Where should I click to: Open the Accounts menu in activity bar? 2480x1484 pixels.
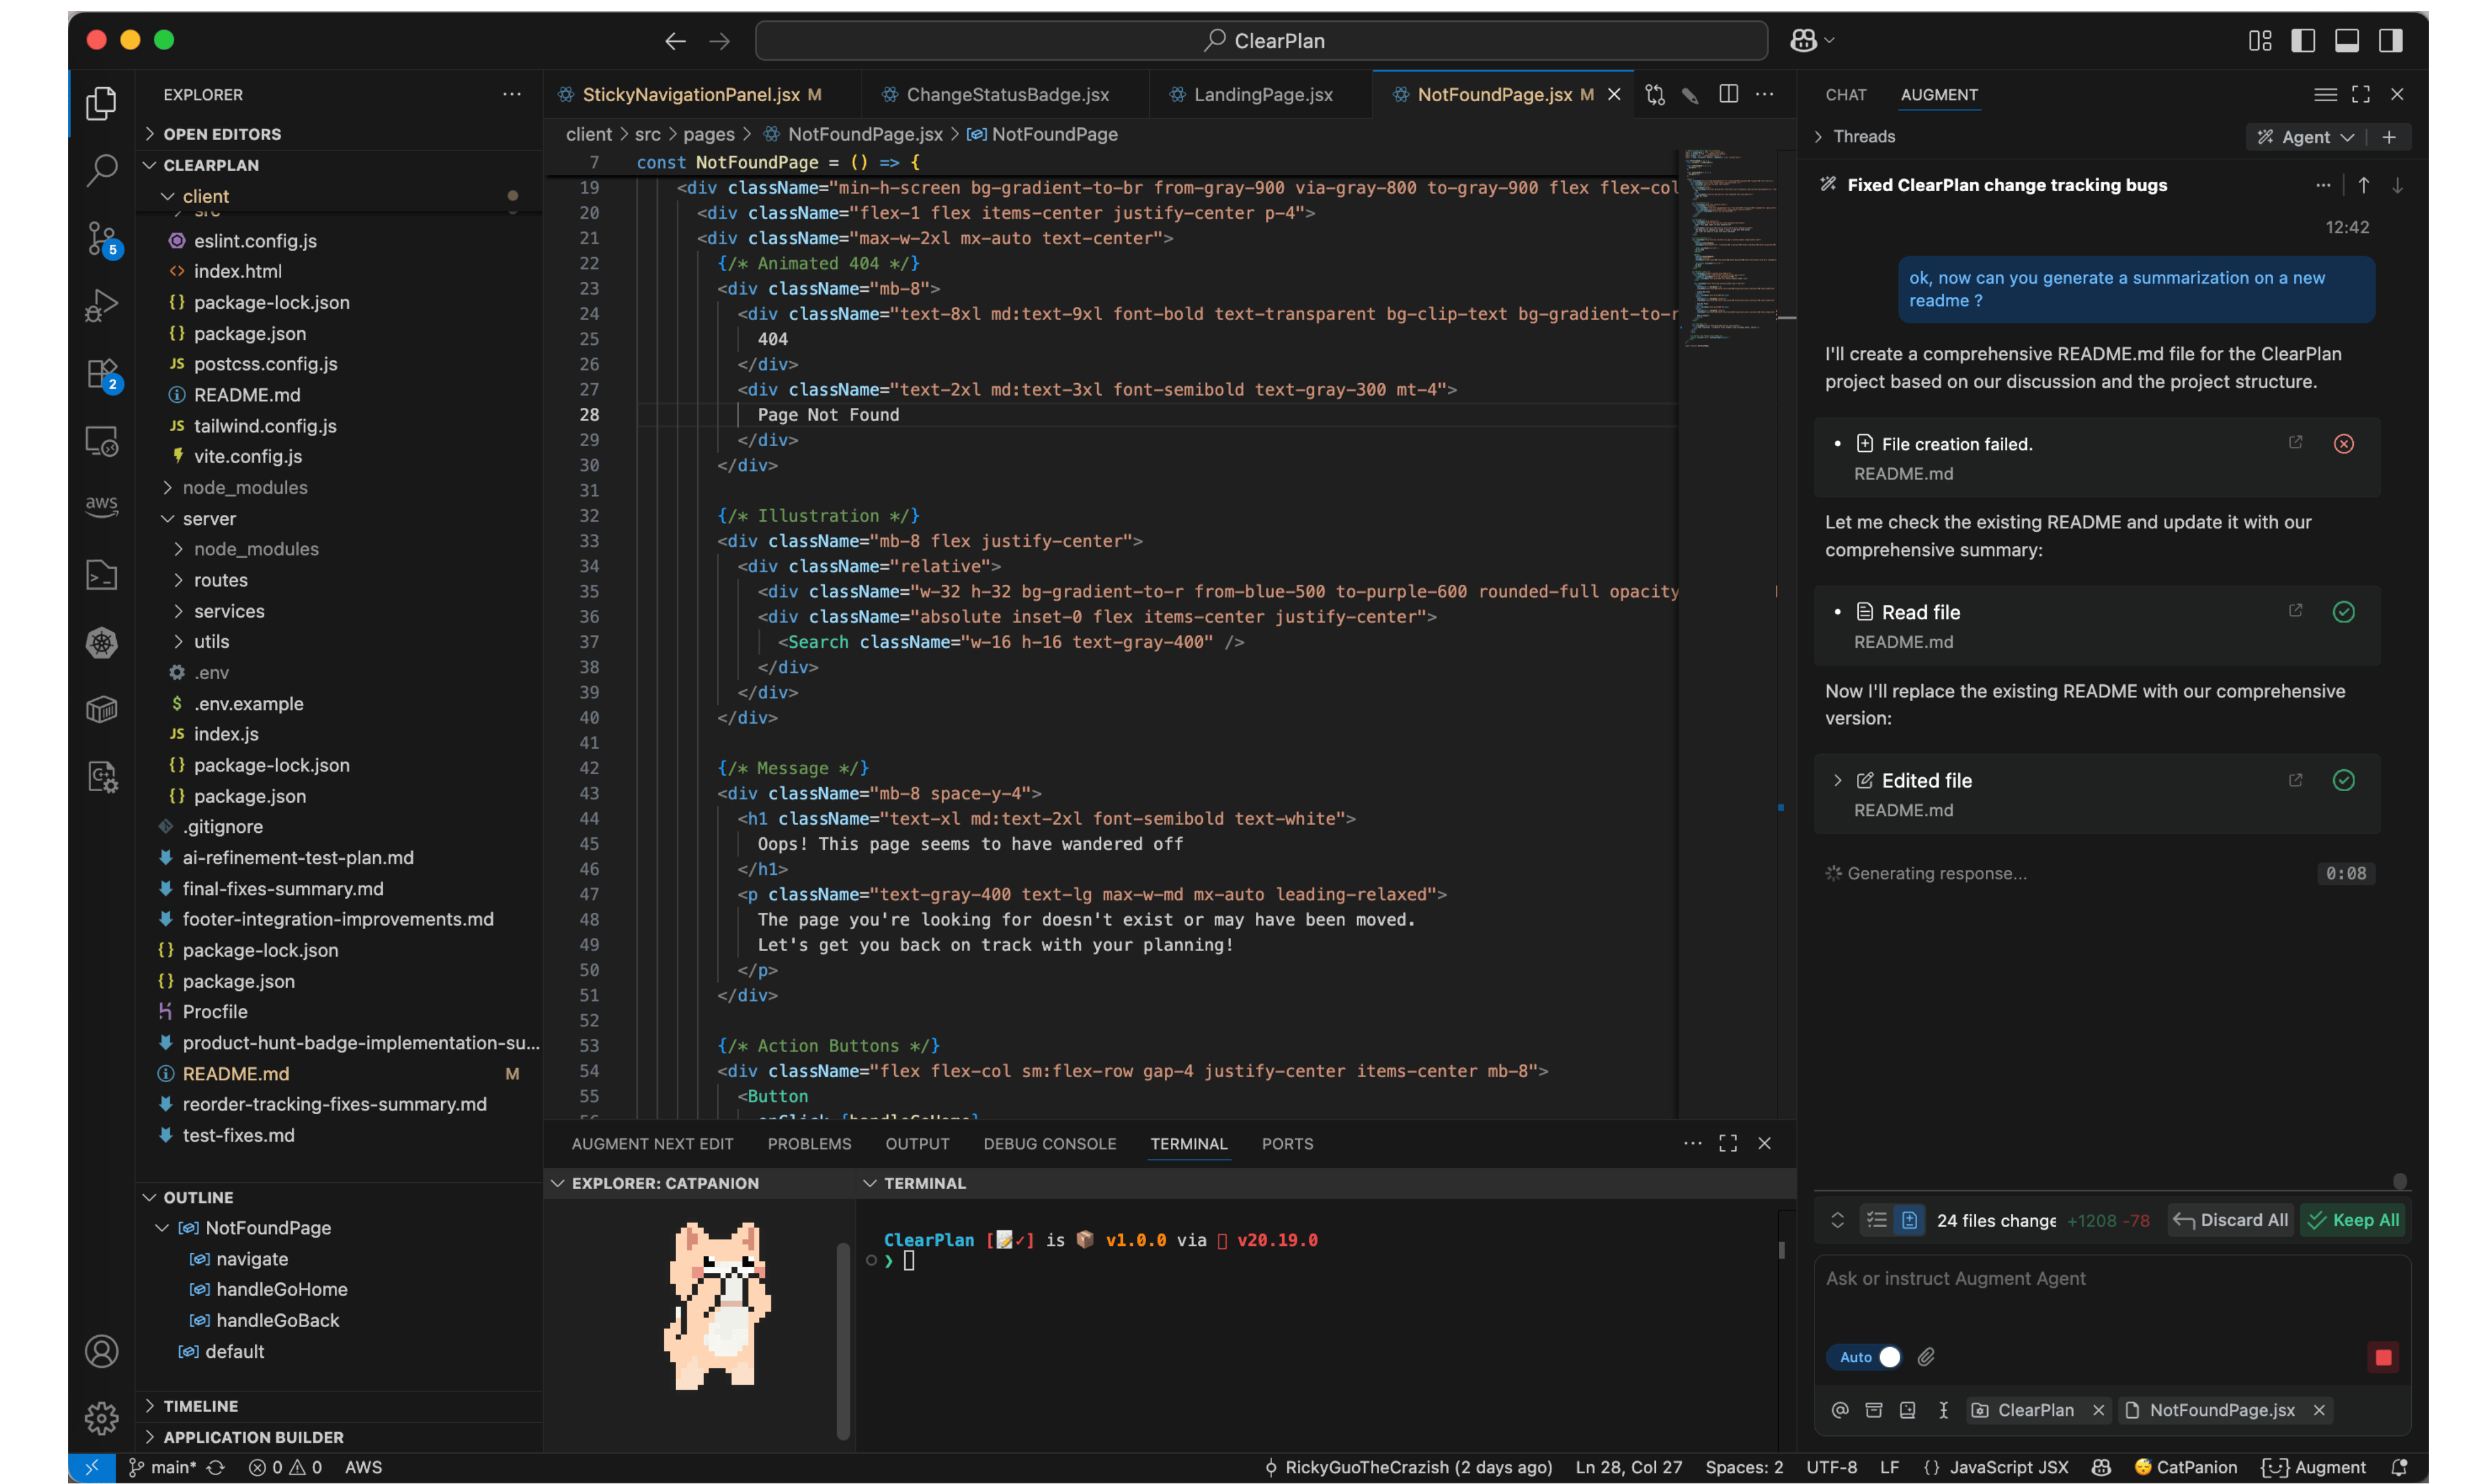tap(101, 1351)
